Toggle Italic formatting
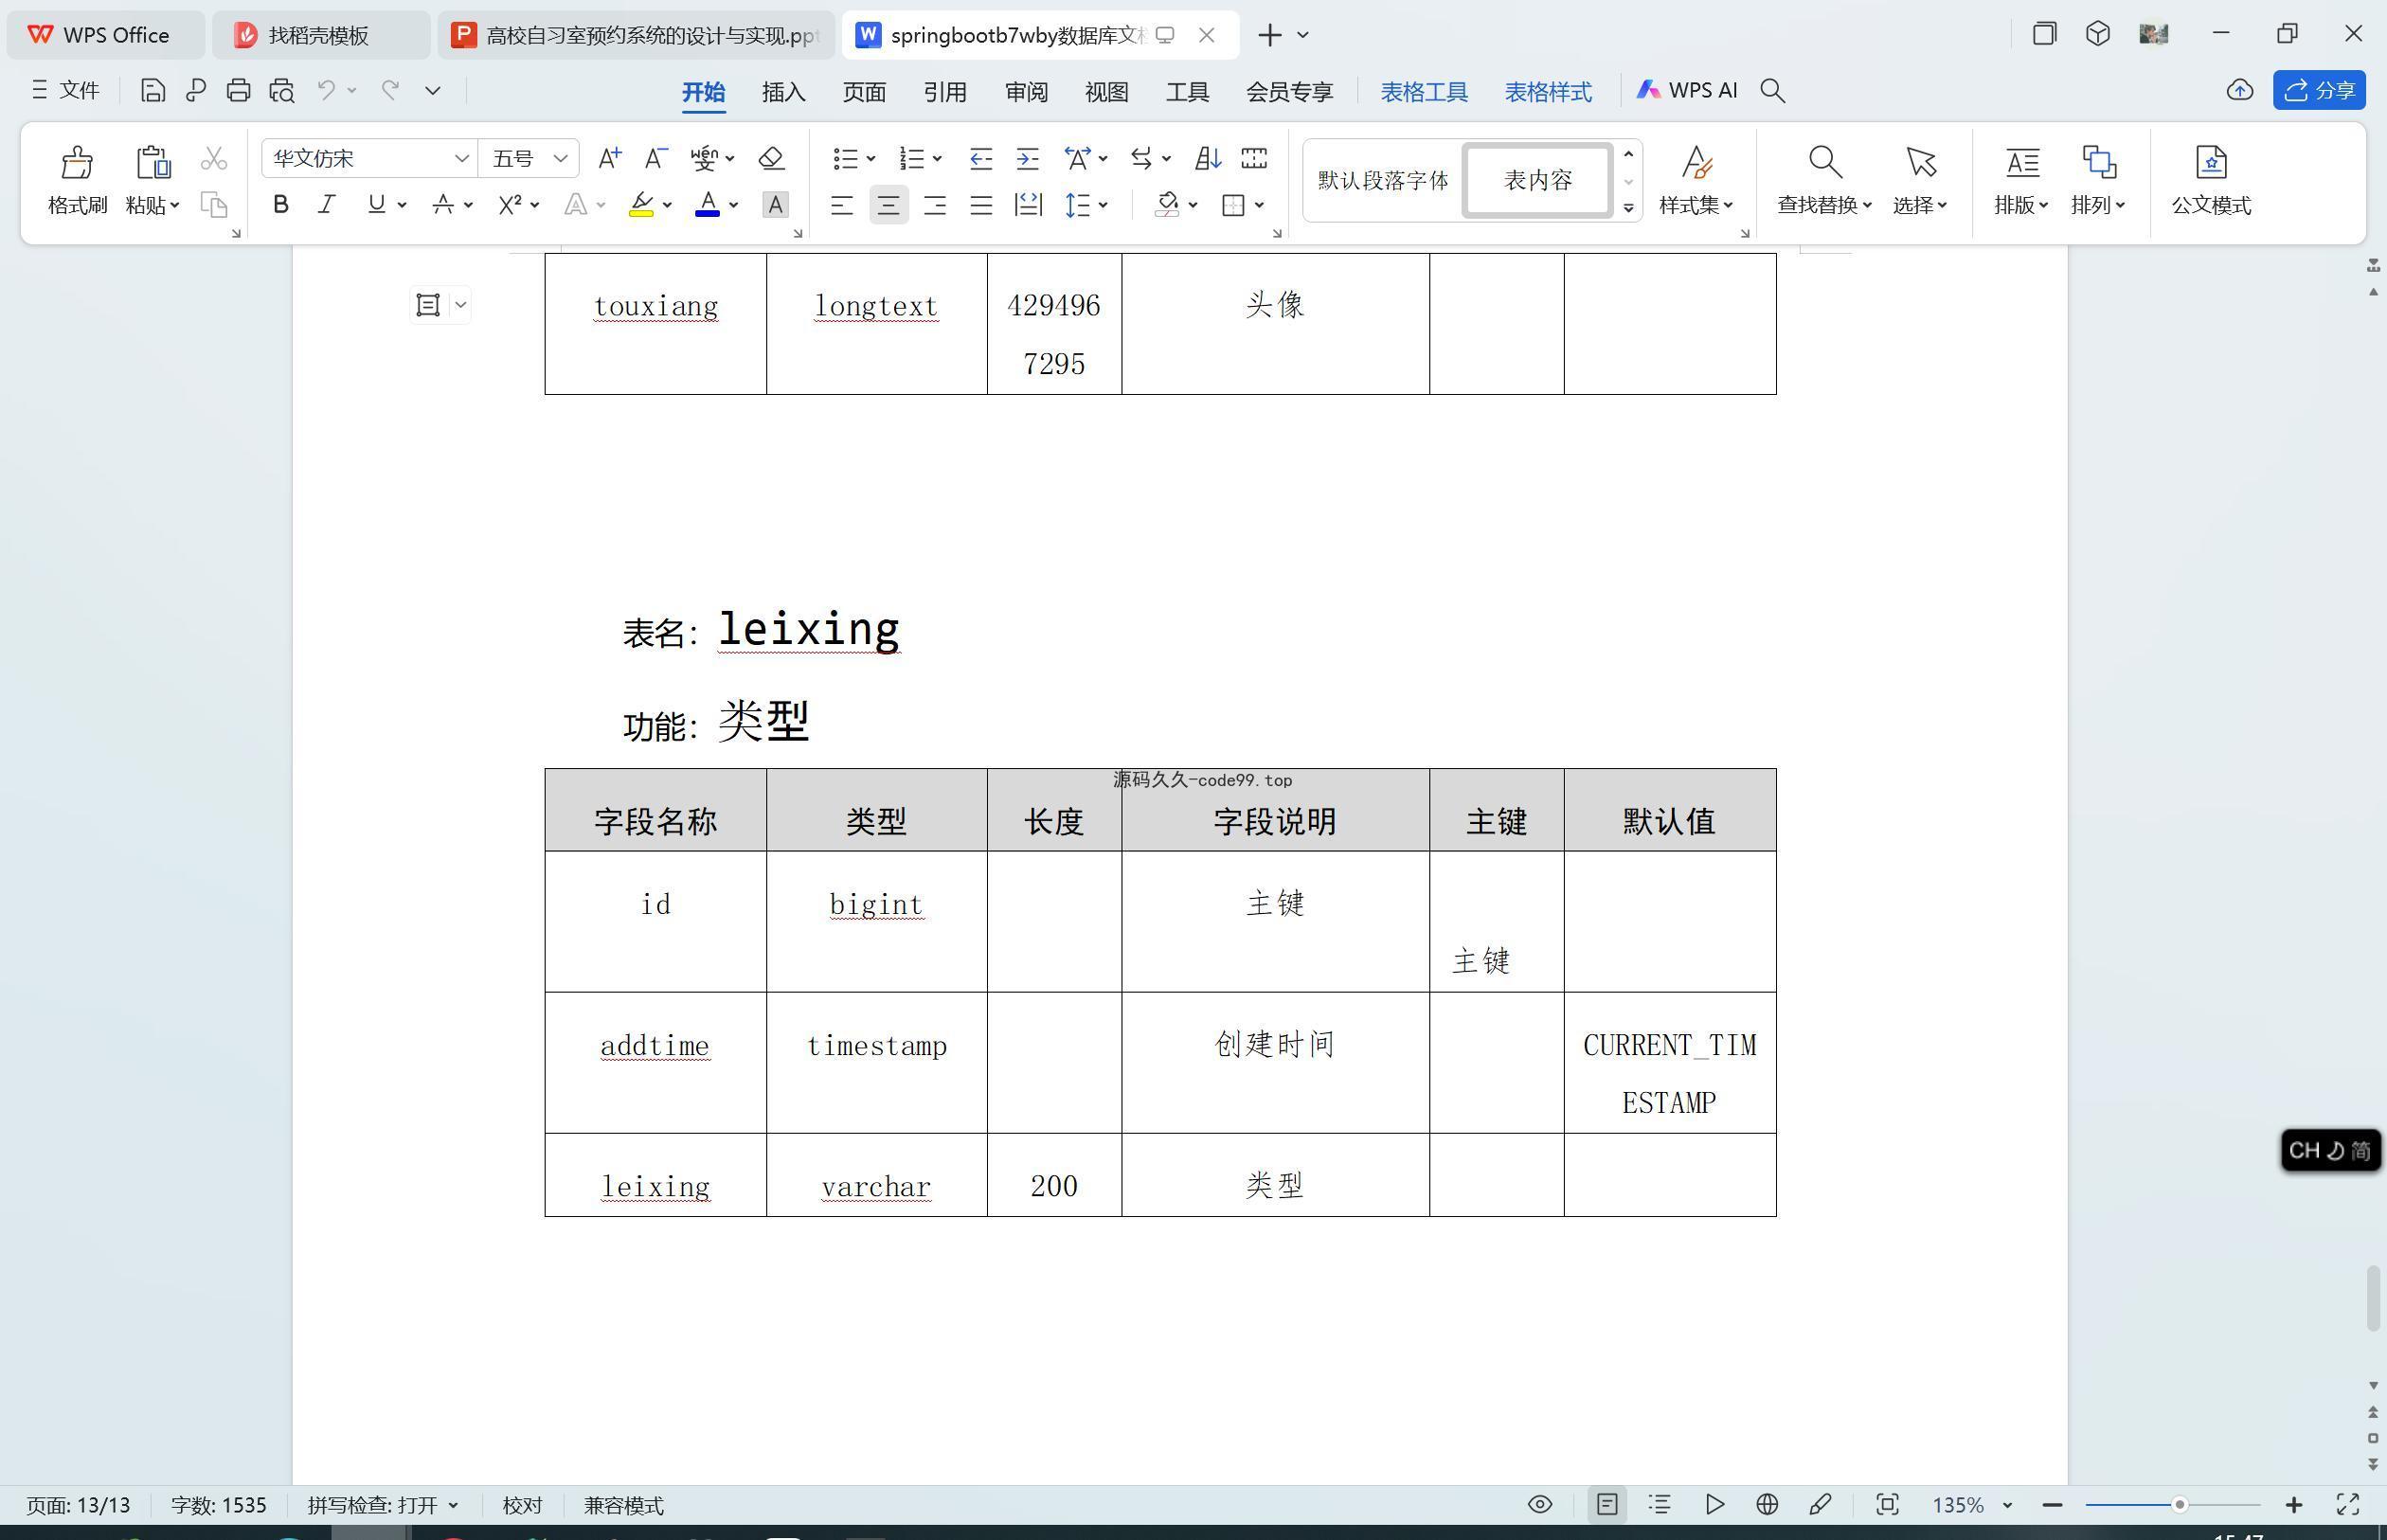Image resolution: width=2387 pixels, height=1540 pixels. point(326,205)
